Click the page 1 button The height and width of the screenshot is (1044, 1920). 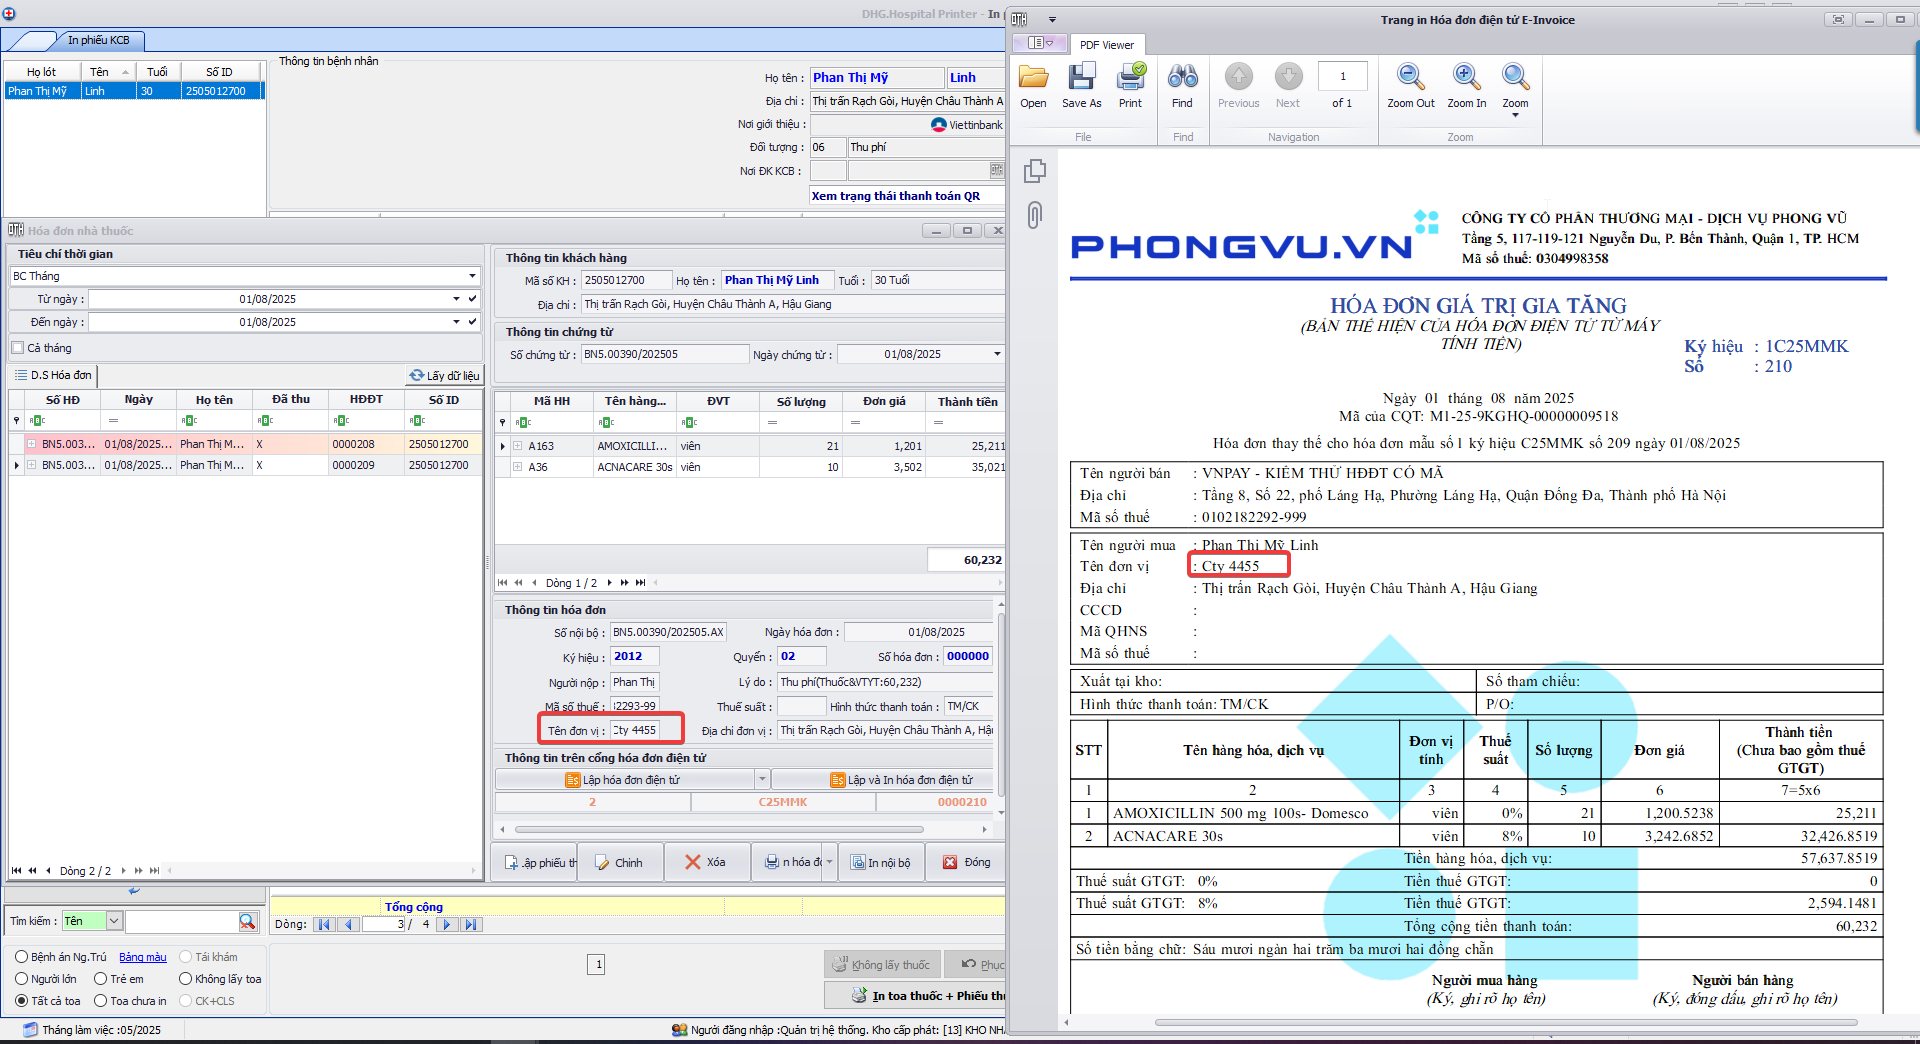(598, 964)
